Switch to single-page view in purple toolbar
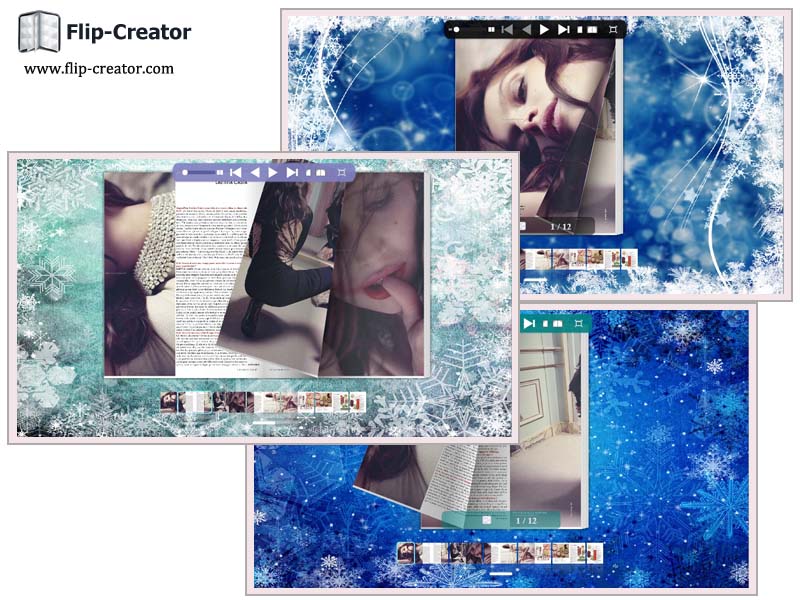The width and height of the screenshot is (800, 600). point(308,173)
